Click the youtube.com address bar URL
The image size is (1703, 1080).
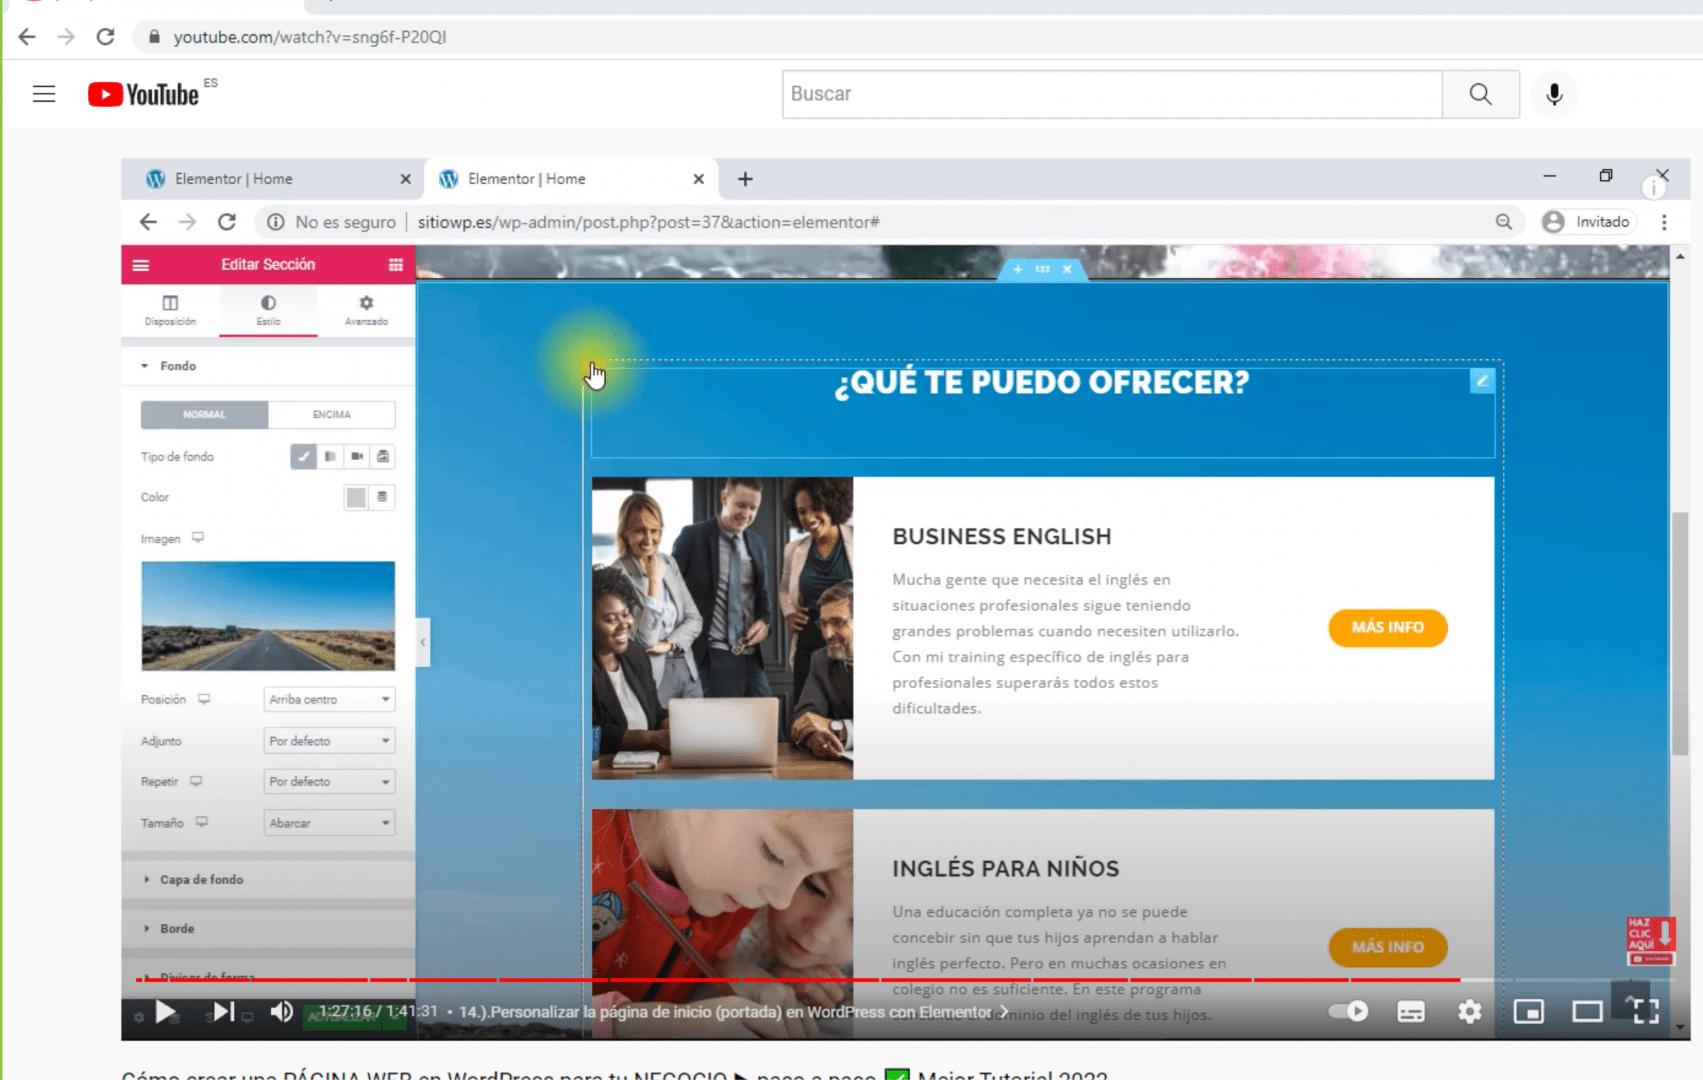point(310,37)
